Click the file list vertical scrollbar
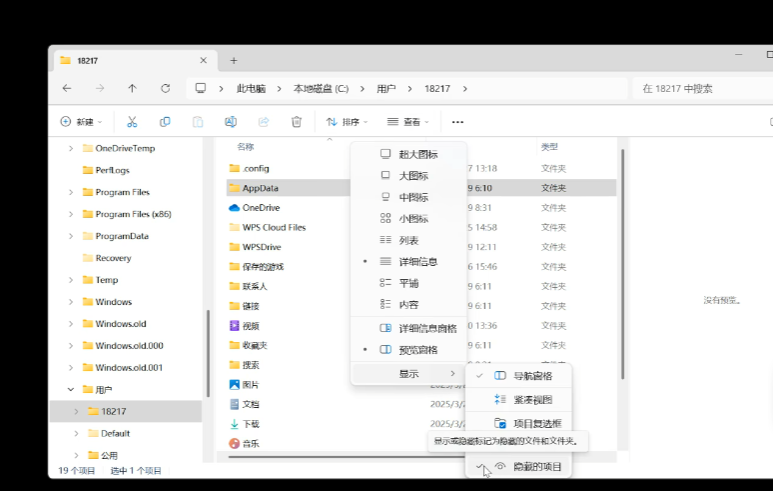Screen dimensions: 773x491 pos(622,264)
